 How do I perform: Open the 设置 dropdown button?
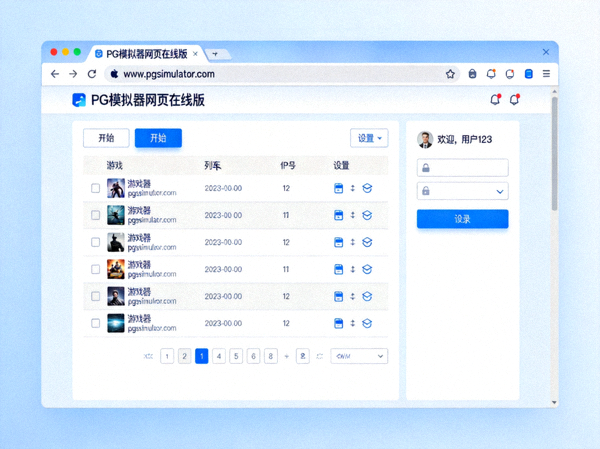point(369,138)
